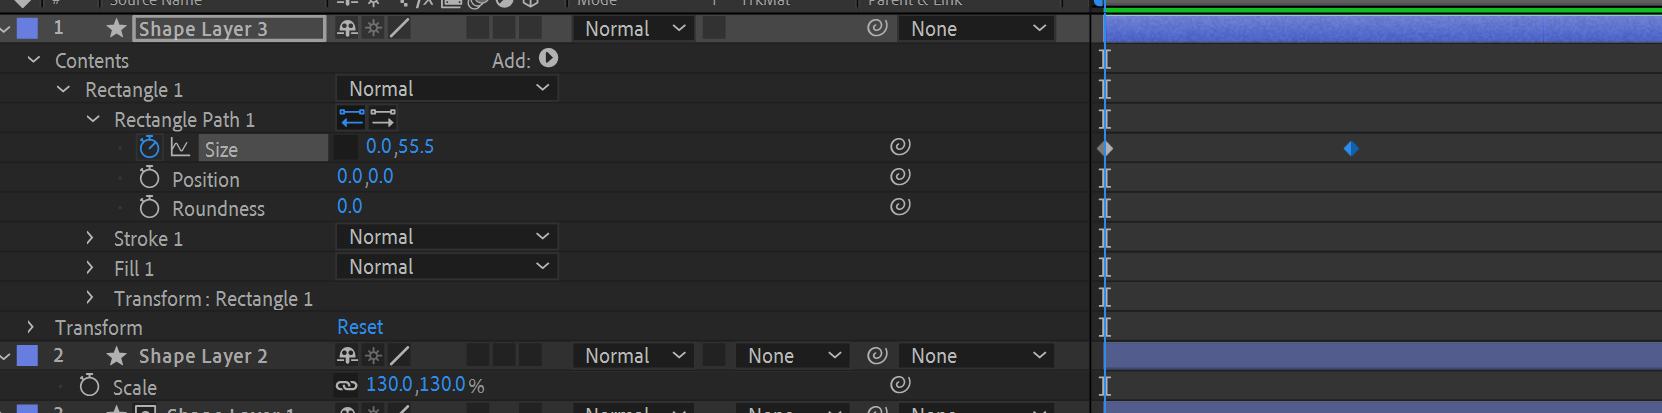Select the Fill 1 item
Viewport: 1662px width, 413px height.
tap(134, 268)
